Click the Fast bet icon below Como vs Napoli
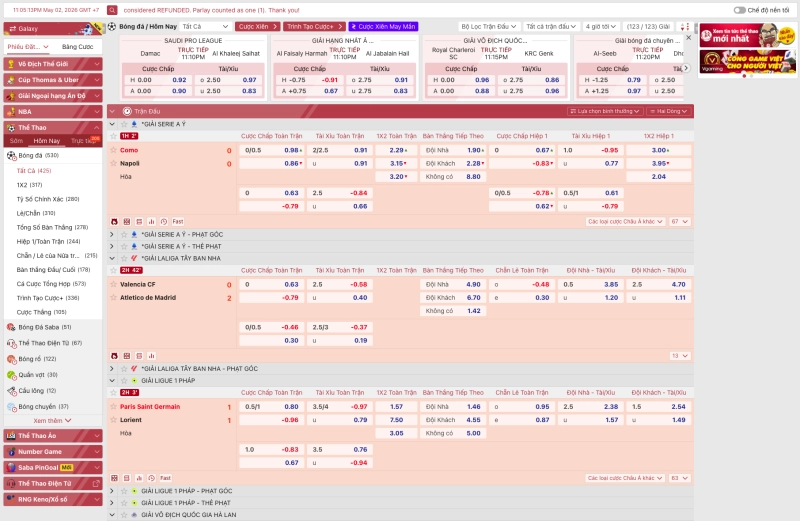The width and height of the screenshot is (800, 521). pos(178,221)
